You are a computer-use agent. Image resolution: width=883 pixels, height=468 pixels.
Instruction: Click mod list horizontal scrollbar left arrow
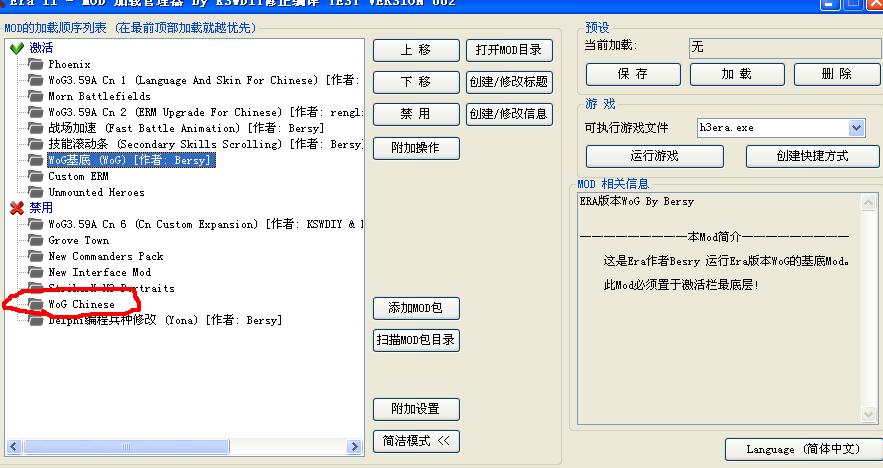point(14,447)
